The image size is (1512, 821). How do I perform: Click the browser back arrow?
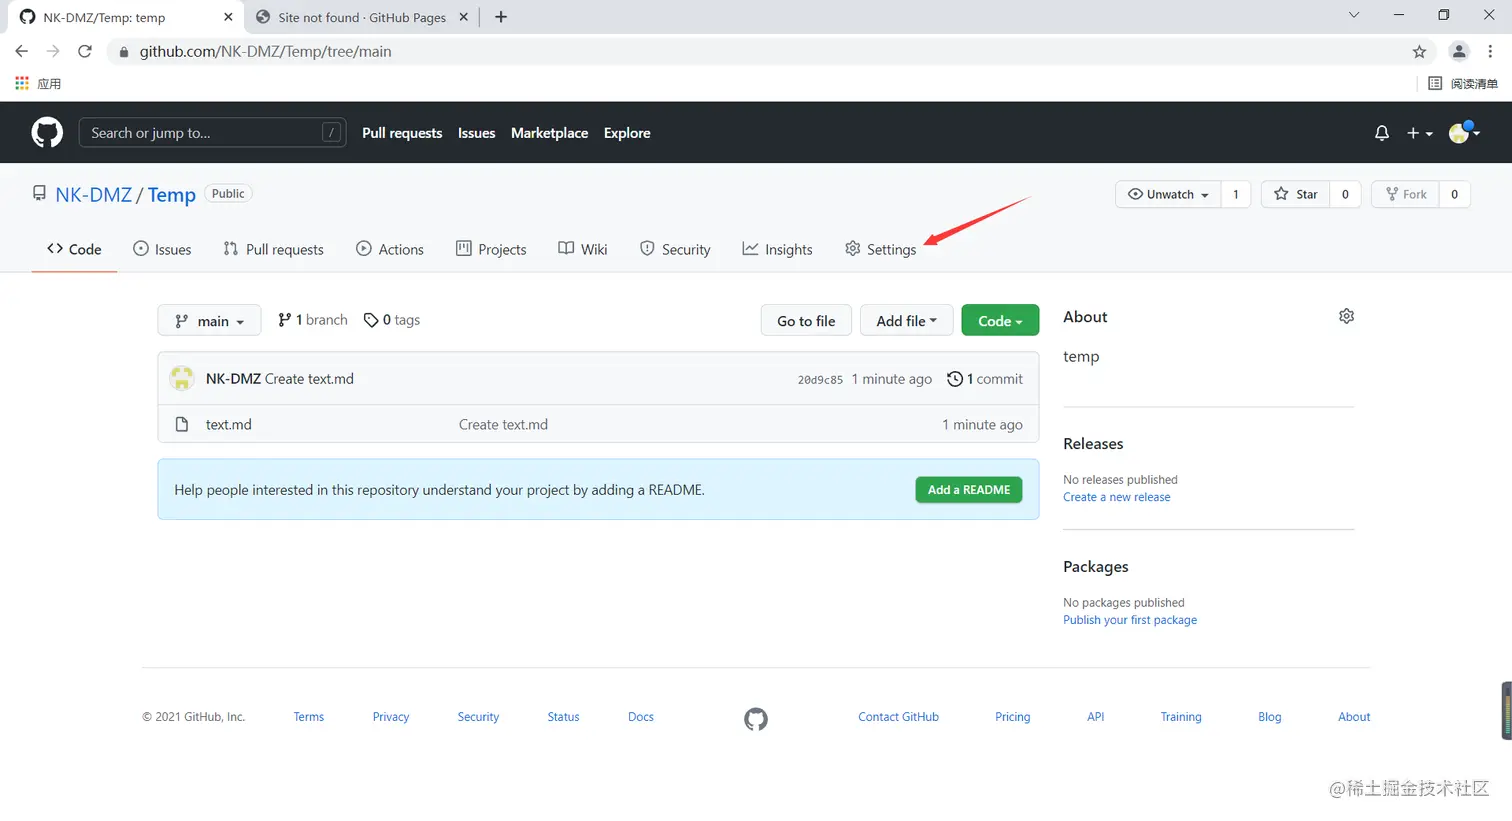(22, 51)
